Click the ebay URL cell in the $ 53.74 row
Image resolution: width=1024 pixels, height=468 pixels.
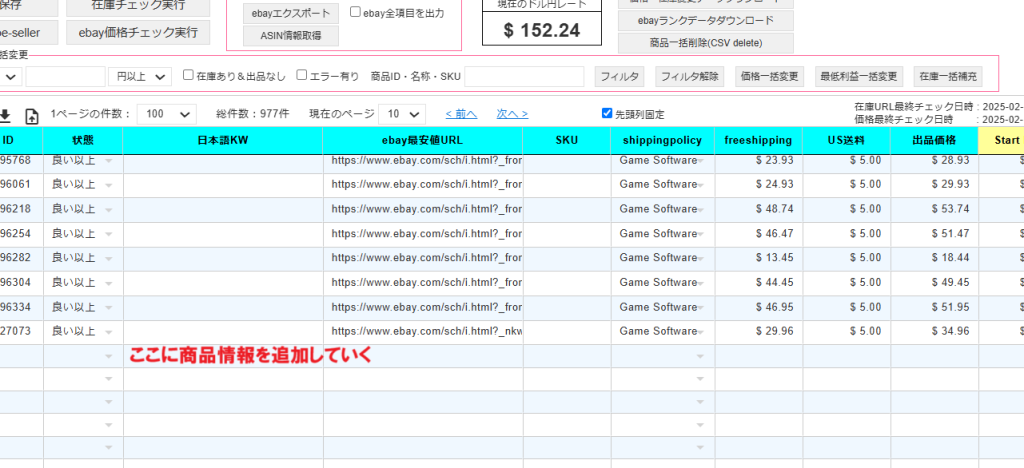pyautogui.click(x=423, y=210)
